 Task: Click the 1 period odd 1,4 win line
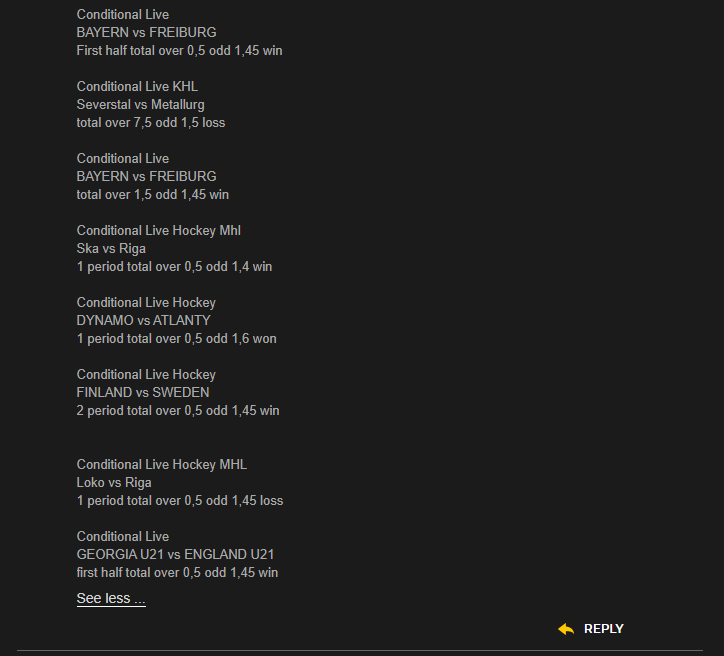pos(174,266)
